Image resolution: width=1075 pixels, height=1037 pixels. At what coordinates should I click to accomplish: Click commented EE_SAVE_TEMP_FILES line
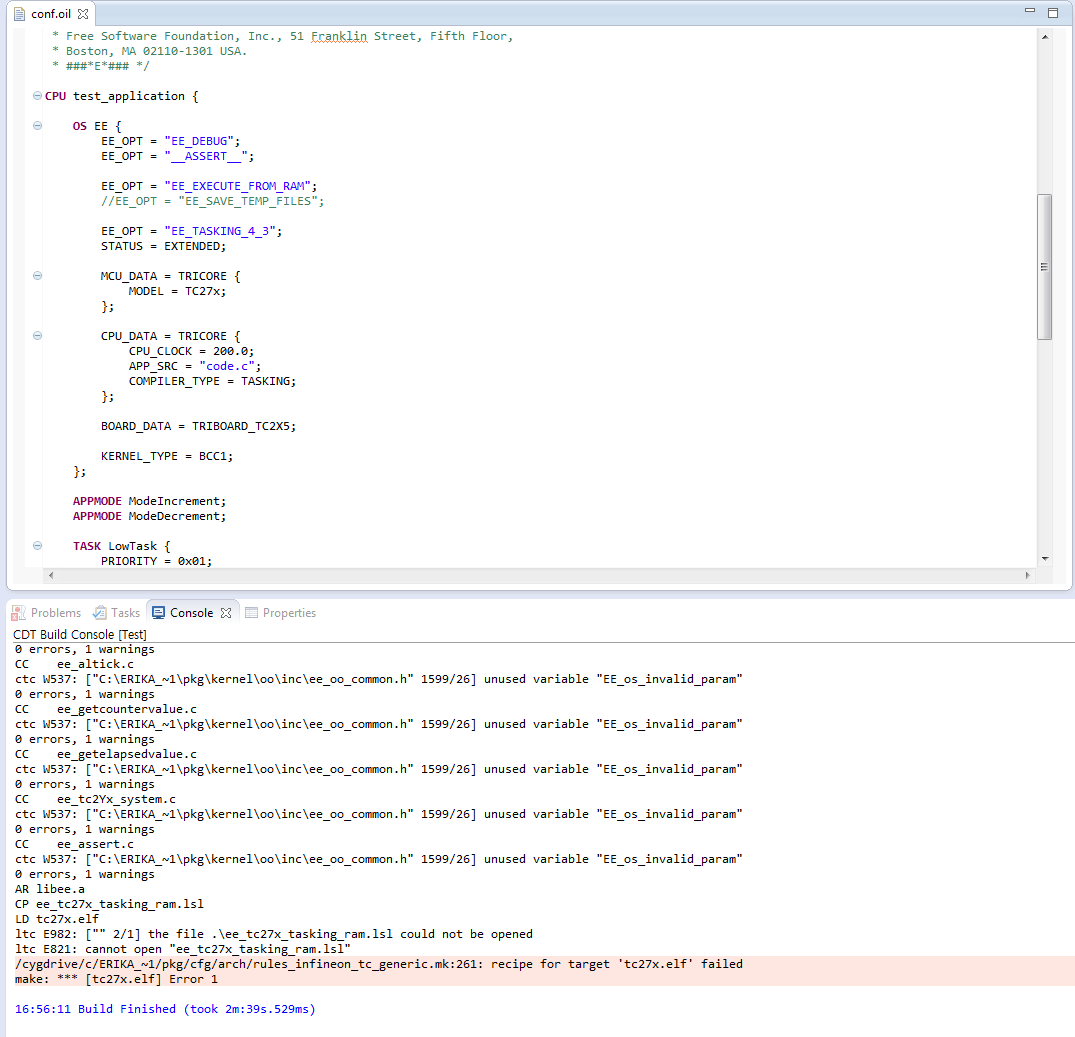(x=213, y=202)
